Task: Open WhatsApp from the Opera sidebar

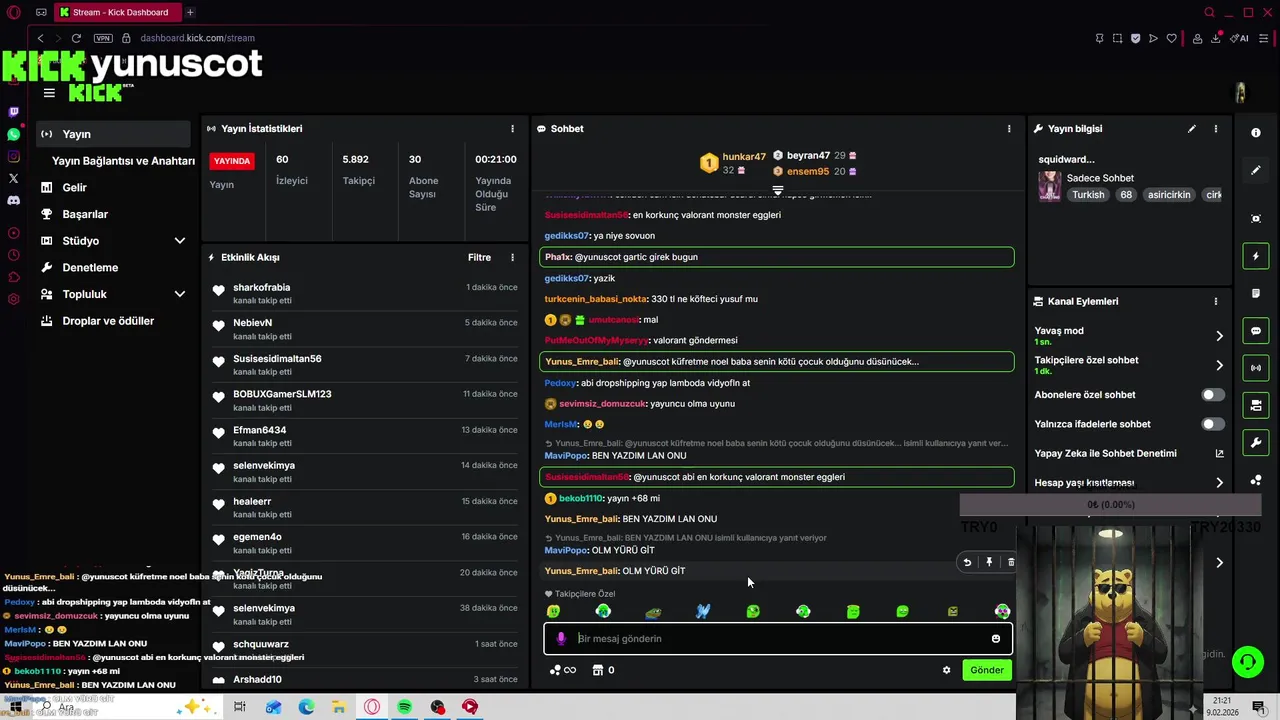Action: 13,134
